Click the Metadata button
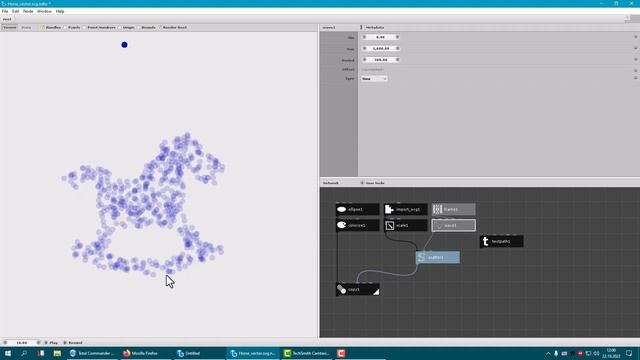Screen dimensions: 640x360 coord(372,27)
